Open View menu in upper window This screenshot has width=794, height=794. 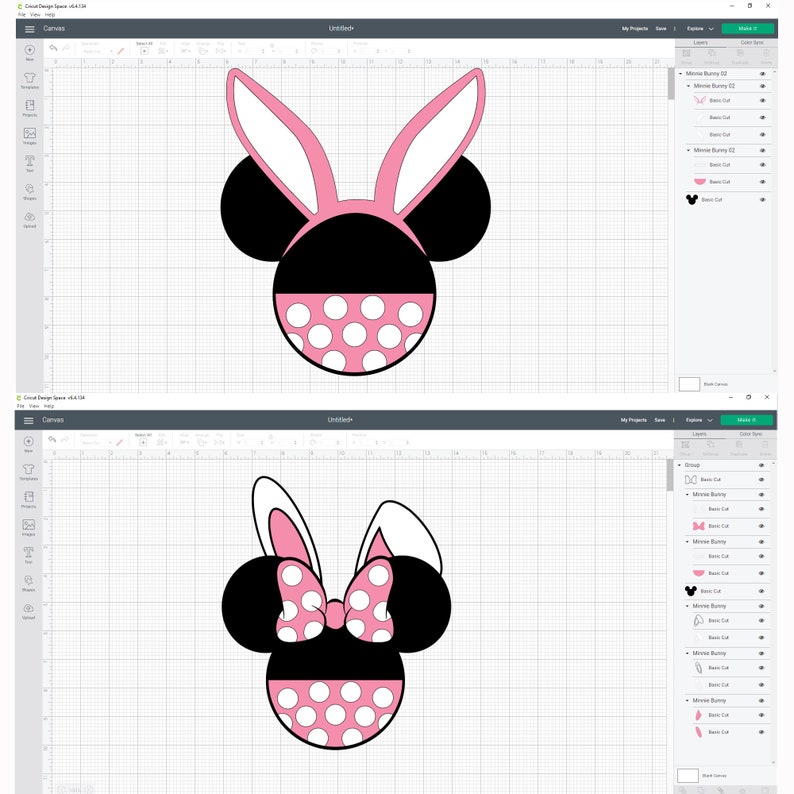click(x=35, y=15)
